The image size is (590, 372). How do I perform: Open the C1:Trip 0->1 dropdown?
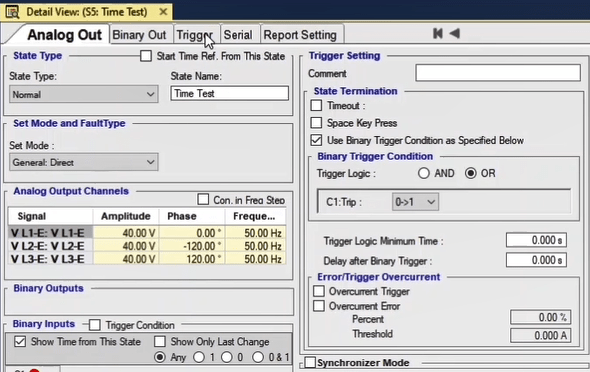pyautogui.click(x=415, y=202)
